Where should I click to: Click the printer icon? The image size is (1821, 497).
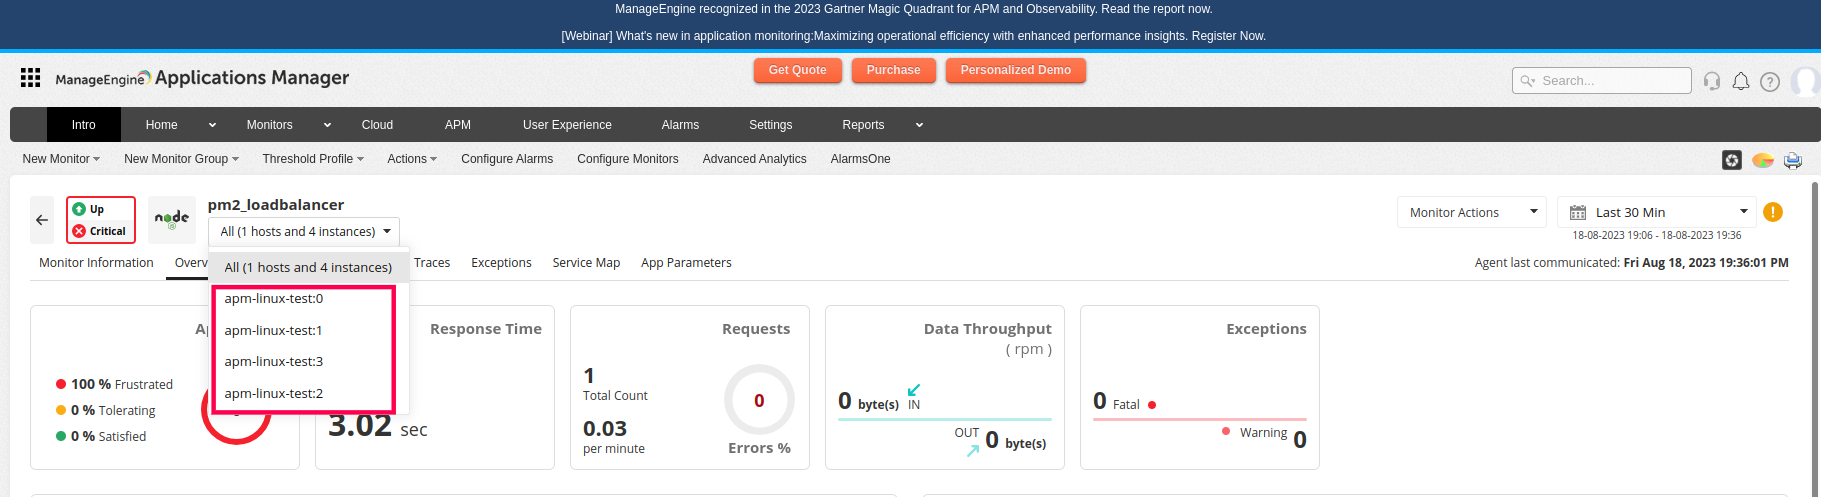point(1793,160)
